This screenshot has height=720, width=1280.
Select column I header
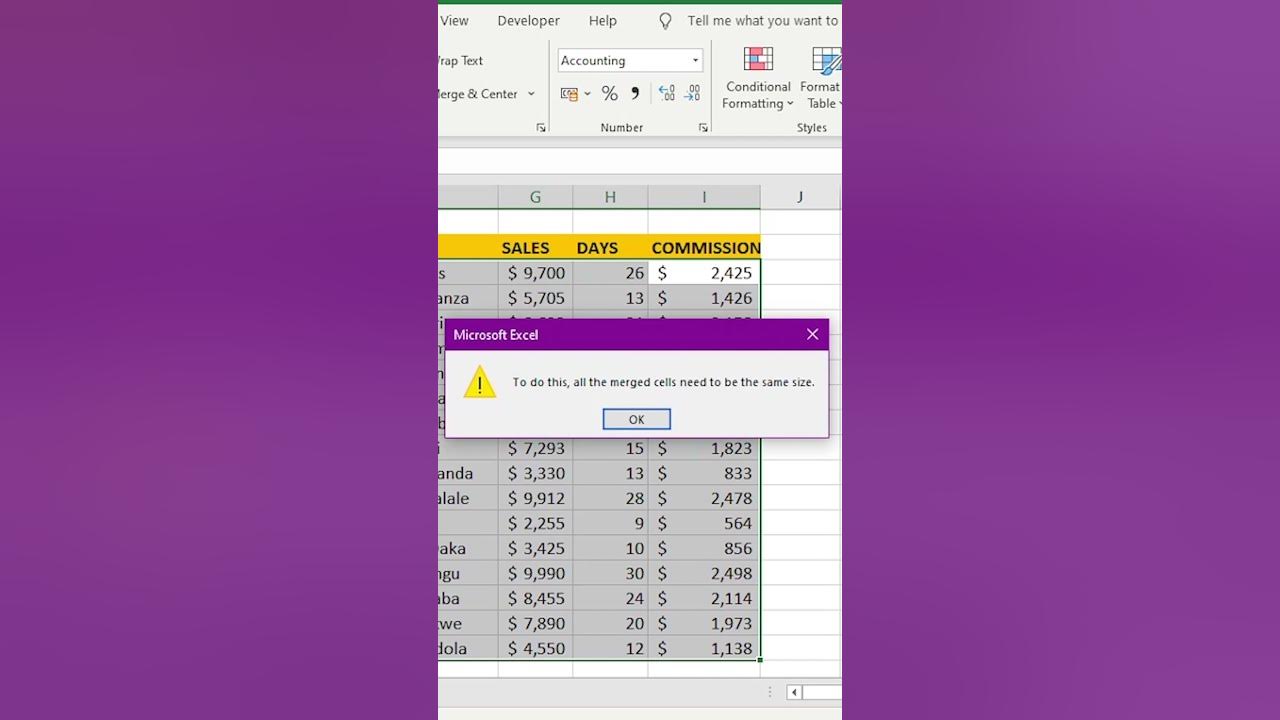pyautogui.click(x=704, y=197)
